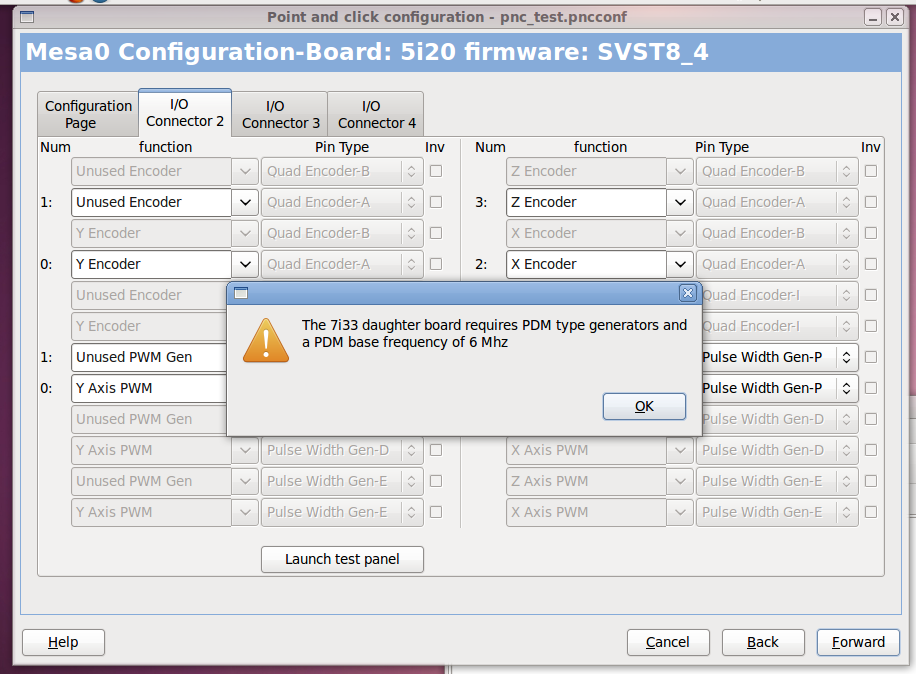
Task: Minimize the Point and click configuration window
Action: point(873,18)
